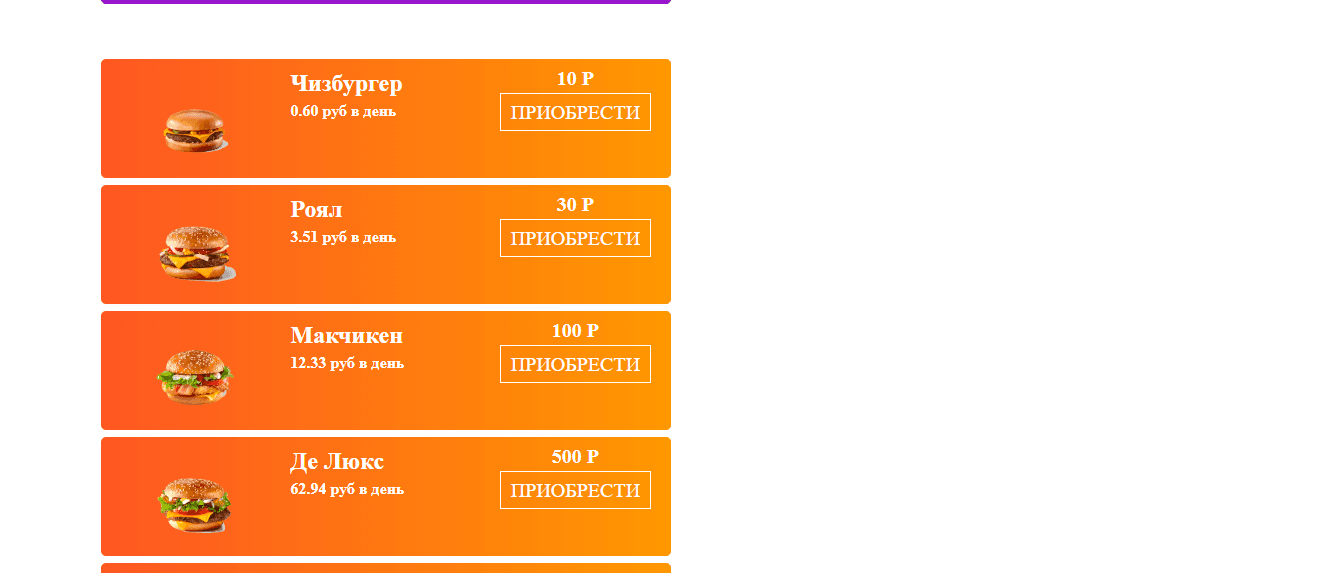Click the 10 Р price label

pos(575,79)
